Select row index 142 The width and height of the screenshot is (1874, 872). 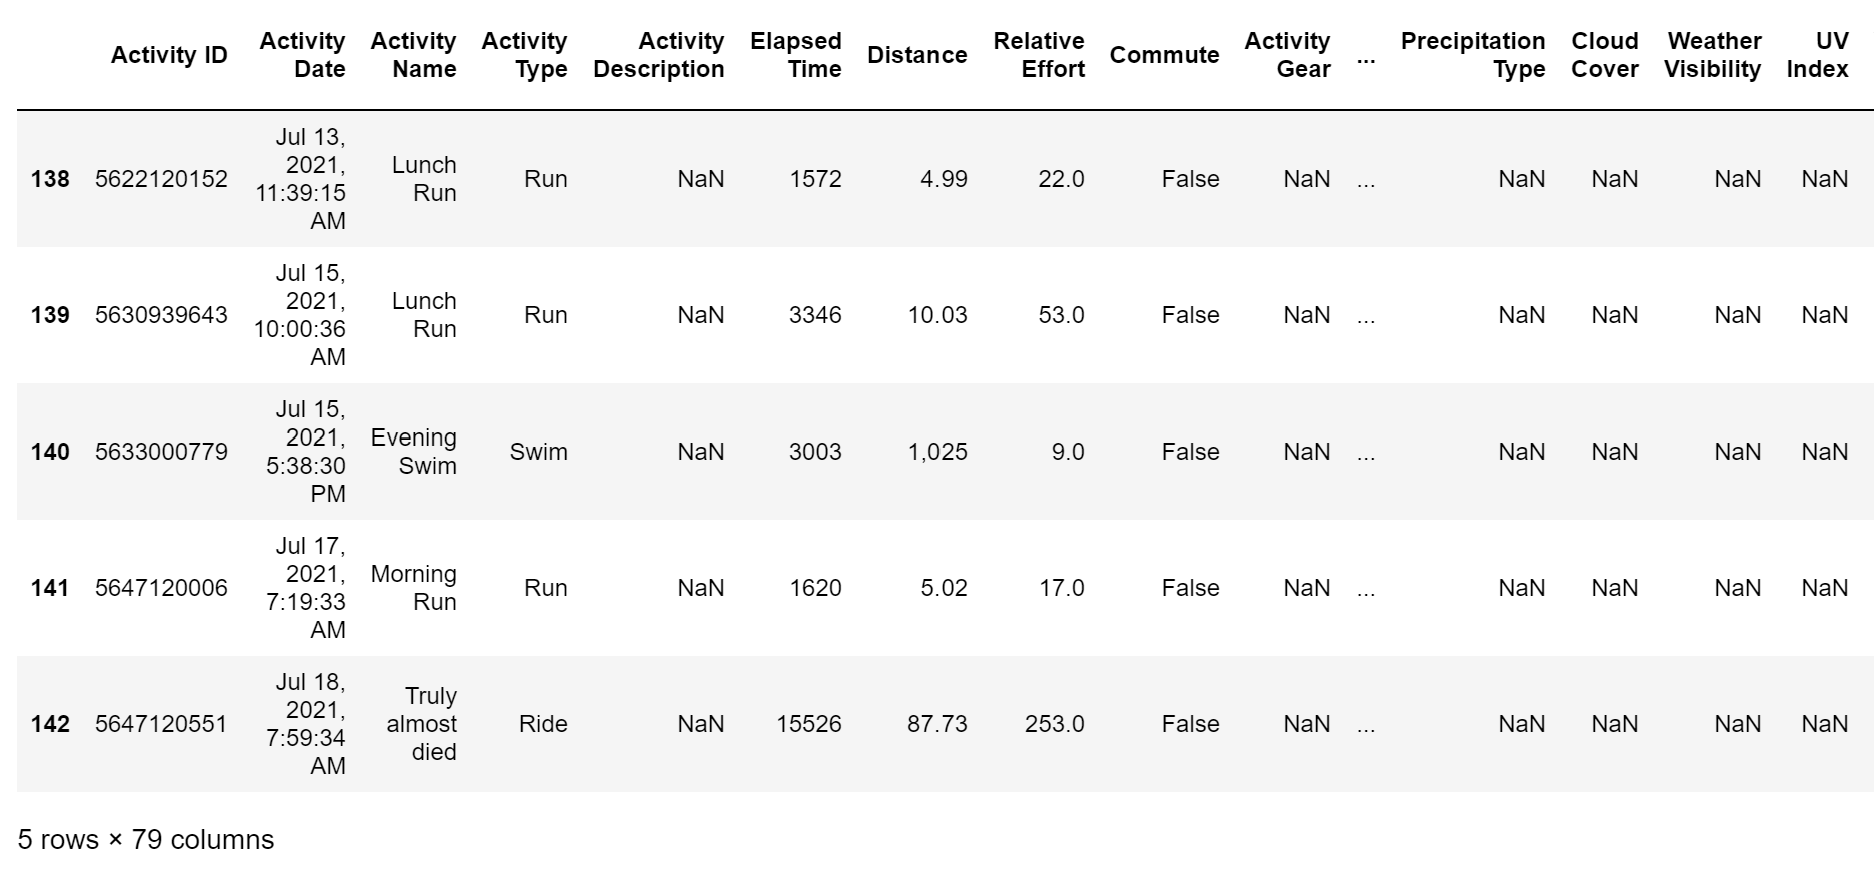tap(50, 724)
